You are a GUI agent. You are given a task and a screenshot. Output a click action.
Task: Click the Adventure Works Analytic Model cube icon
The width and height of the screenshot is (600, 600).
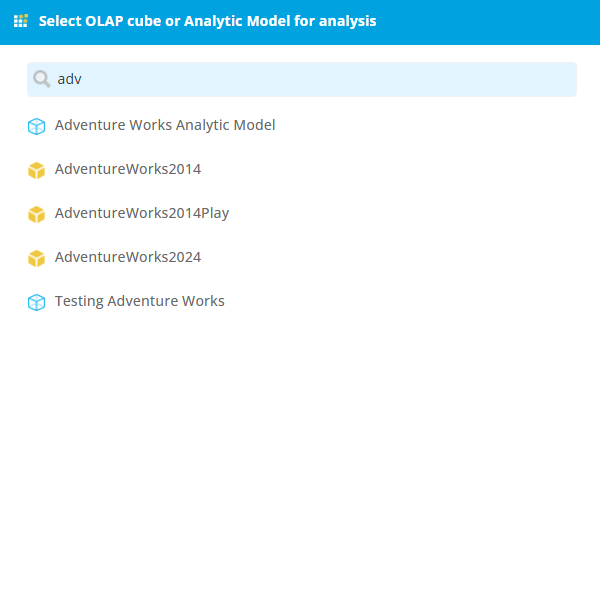[36, 126]
